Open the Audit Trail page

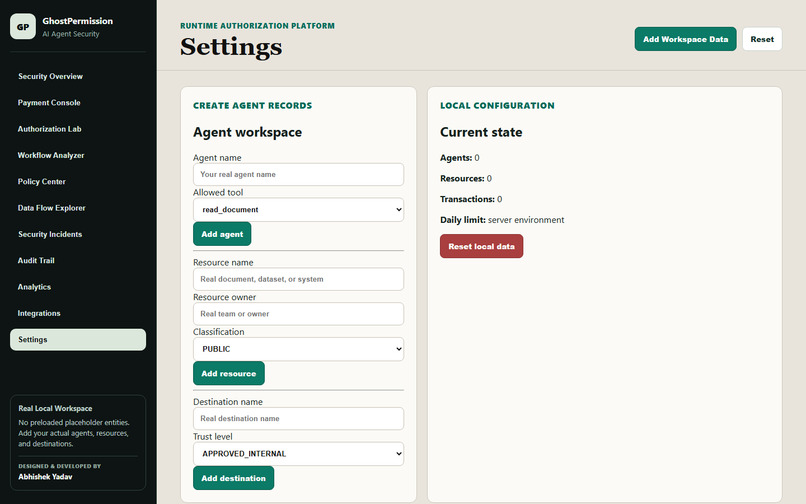coord(36,260)
